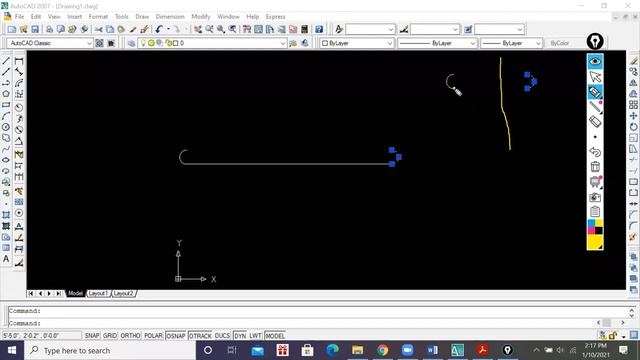640x360 pixels.
Task: Open the File menu
Action: [19, 16]
